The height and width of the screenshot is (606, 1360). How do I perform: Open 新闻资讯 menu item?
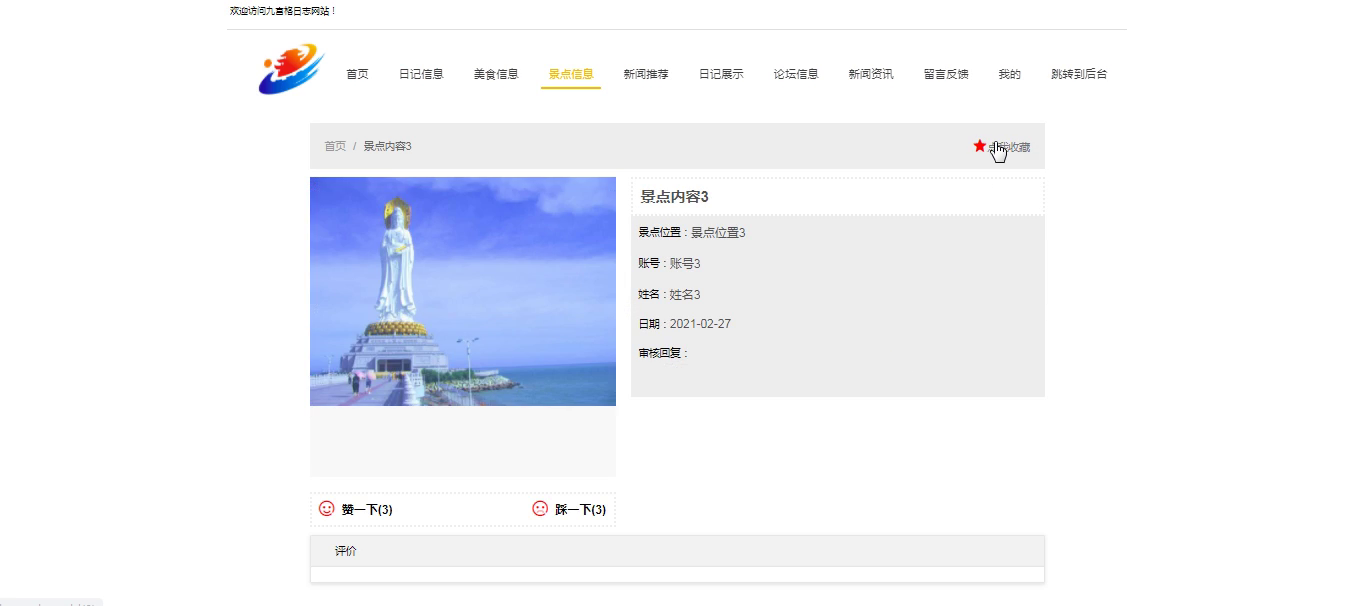(x=871, y=74)
